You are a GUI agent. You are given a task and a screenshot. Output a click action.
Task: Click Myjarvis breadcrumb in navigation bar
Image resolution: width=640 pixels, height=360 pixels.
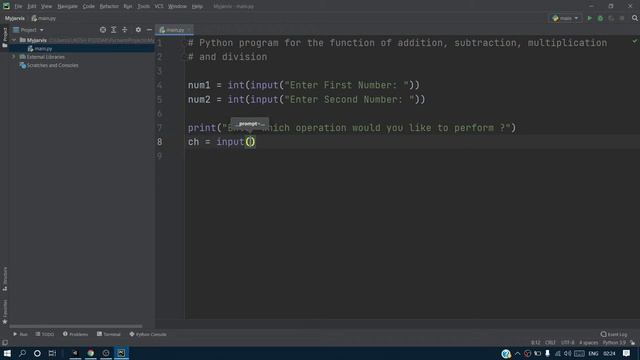point(15,18)
